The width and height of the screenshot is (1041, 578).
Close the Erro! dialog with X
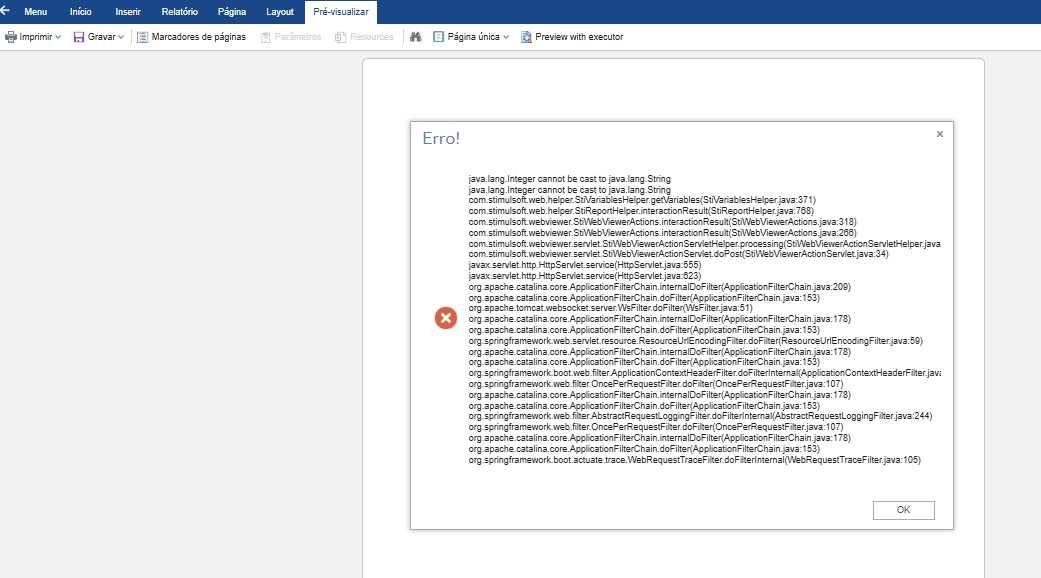click(x=939, y=134)
